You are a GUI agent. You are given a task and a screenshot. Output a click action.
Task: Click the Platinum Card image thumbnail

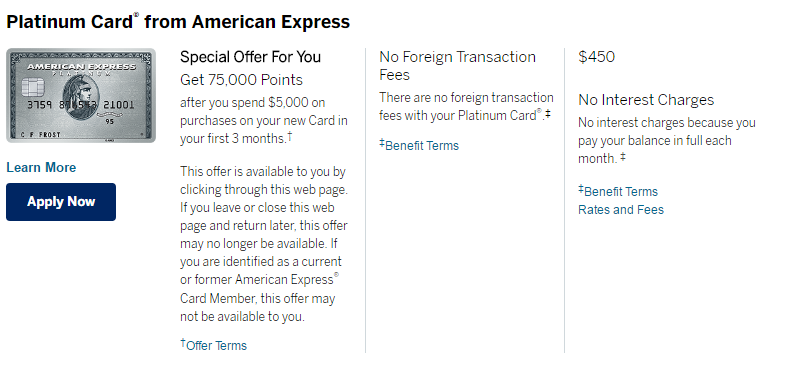(81, 96)
